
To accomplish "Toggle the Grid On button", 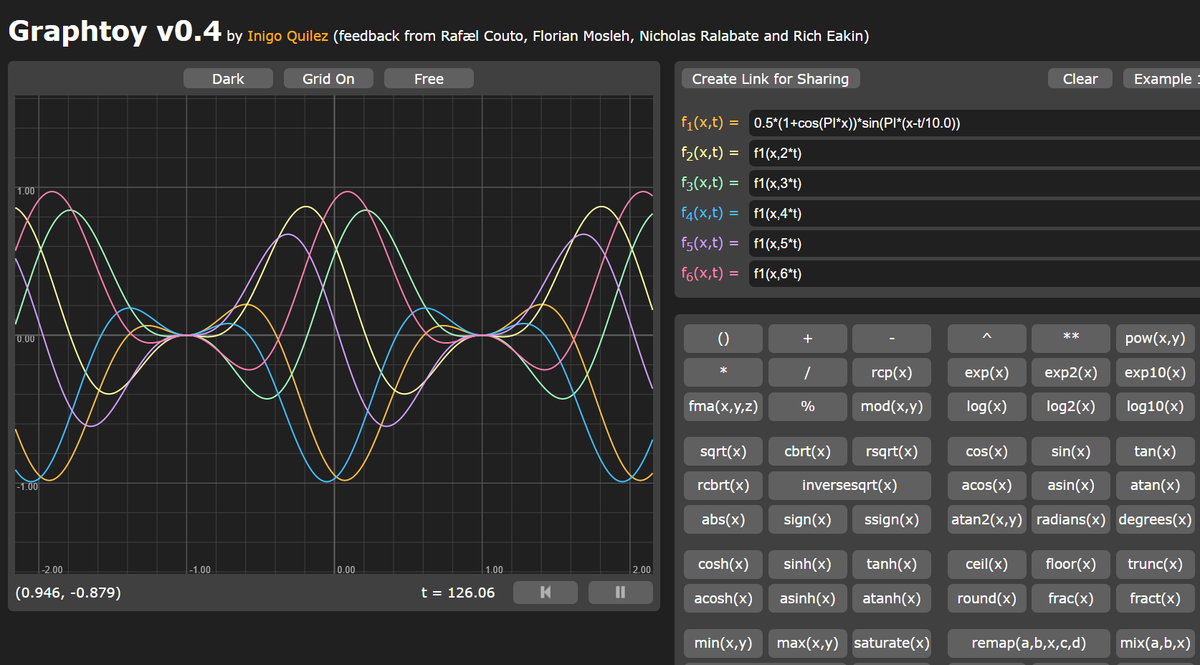I will click(329, 78).
